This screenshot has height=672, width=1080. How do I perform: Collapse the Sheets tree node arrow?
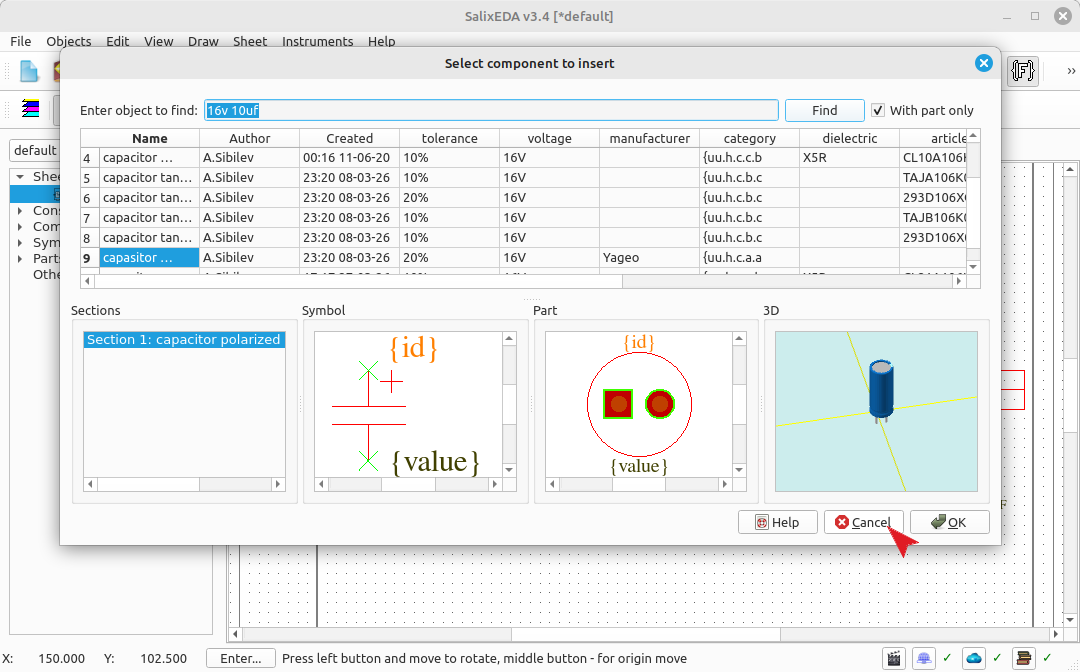(20, 177)
